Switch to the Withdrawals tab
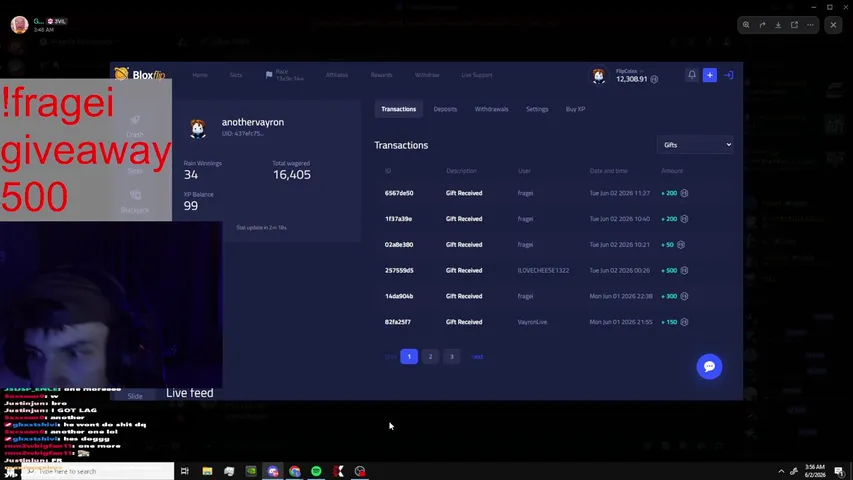 [x=491, y=109]
